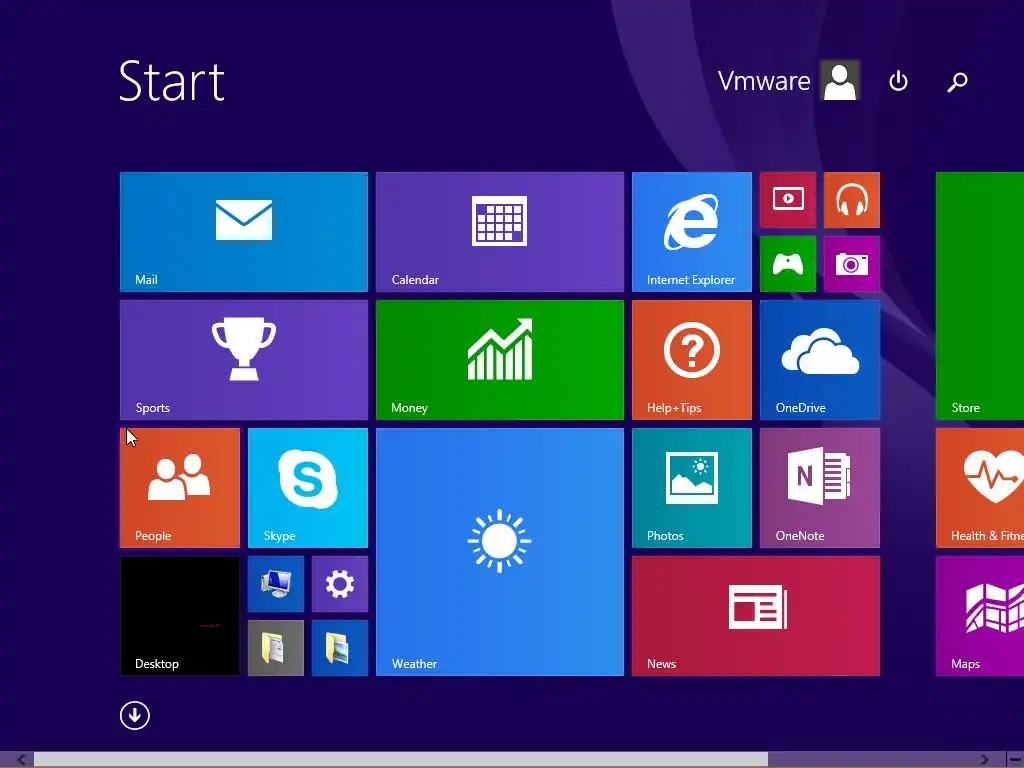Open the Help+Tips tile
This screenshot has height=768, width=1024.
pos(692,360)
